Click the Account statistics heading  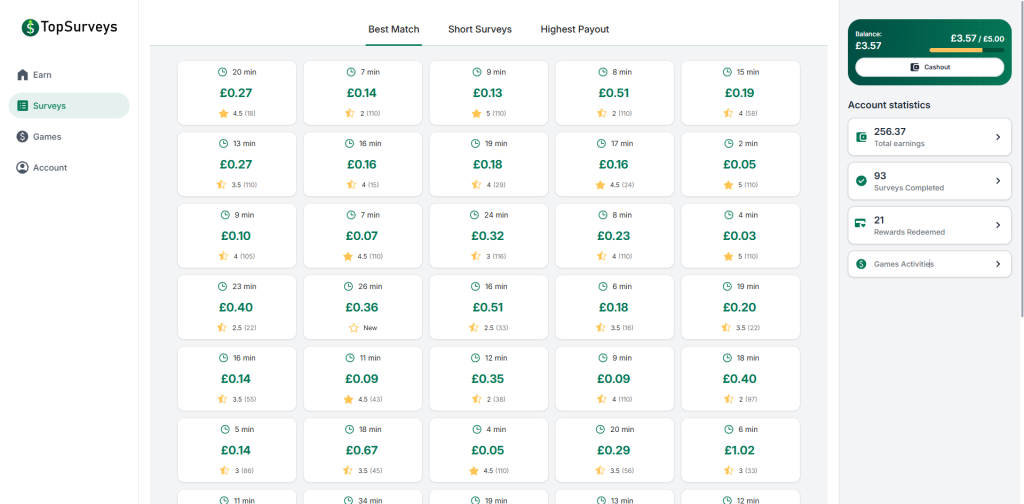891,104
